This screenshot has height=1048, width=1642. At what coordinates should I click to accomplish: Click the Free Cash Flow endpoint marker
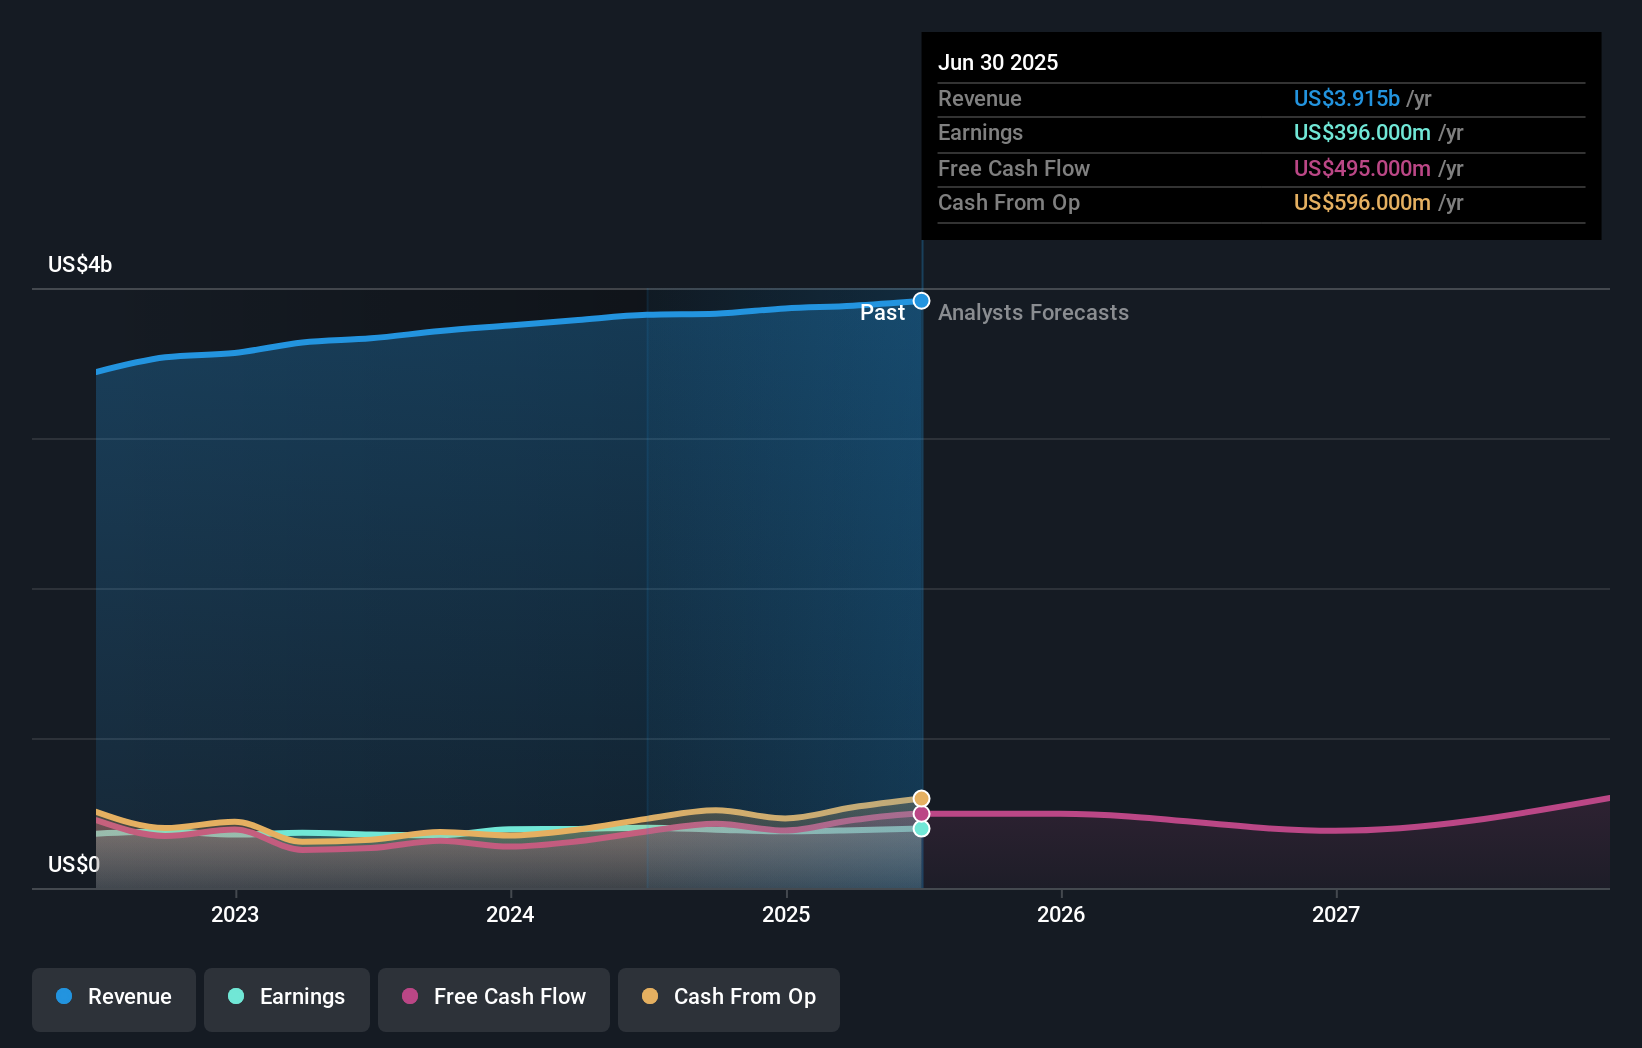pyautogui.click(x=921, y=814)
